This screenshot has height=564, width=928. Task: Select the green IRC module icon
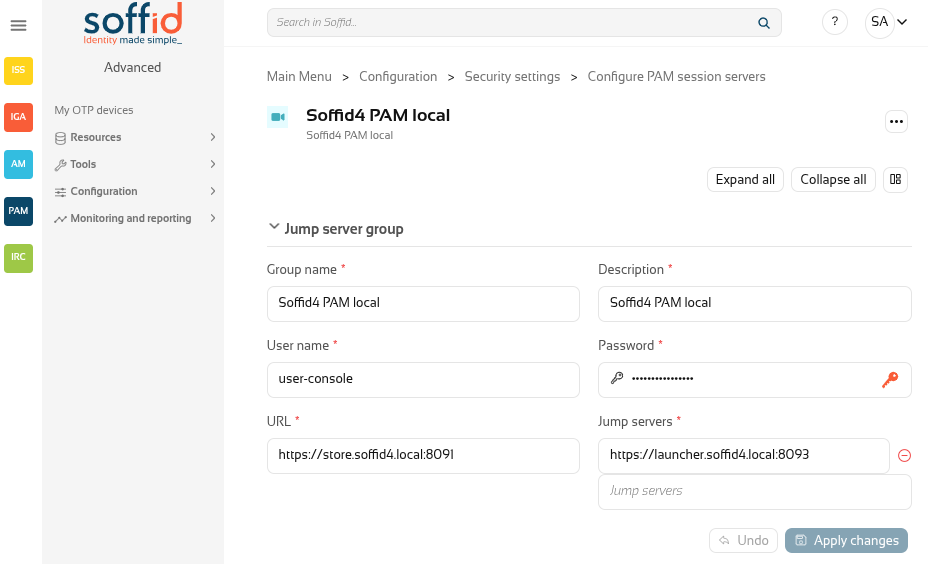click(x=18, y=258)
